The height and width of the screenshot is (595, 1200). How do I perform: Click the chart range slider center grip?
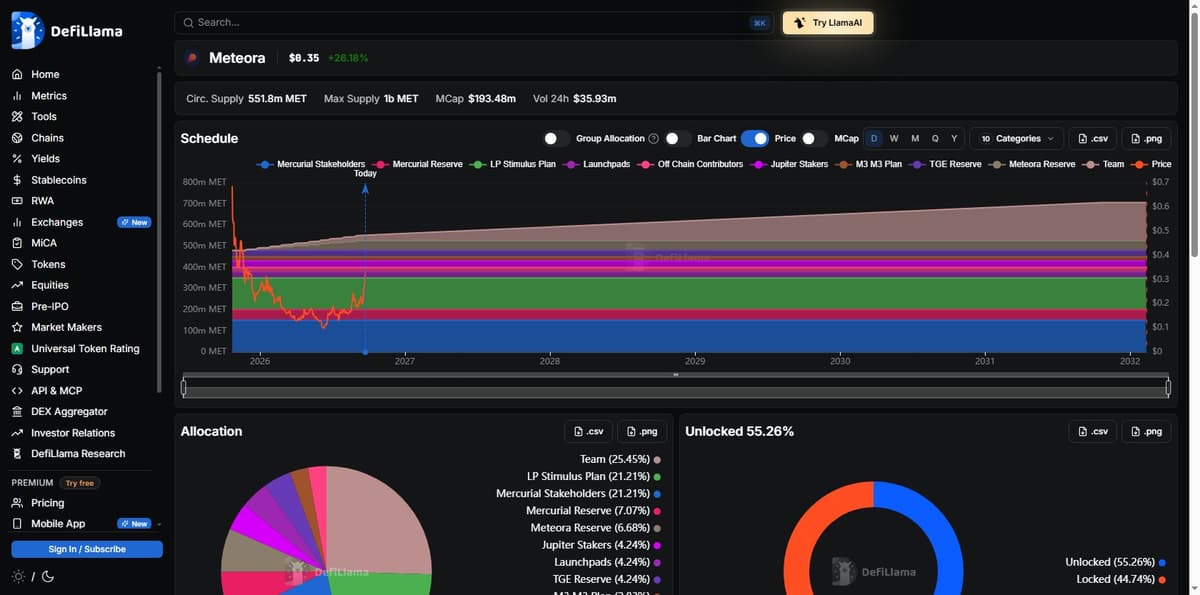(x=676, y=375)
